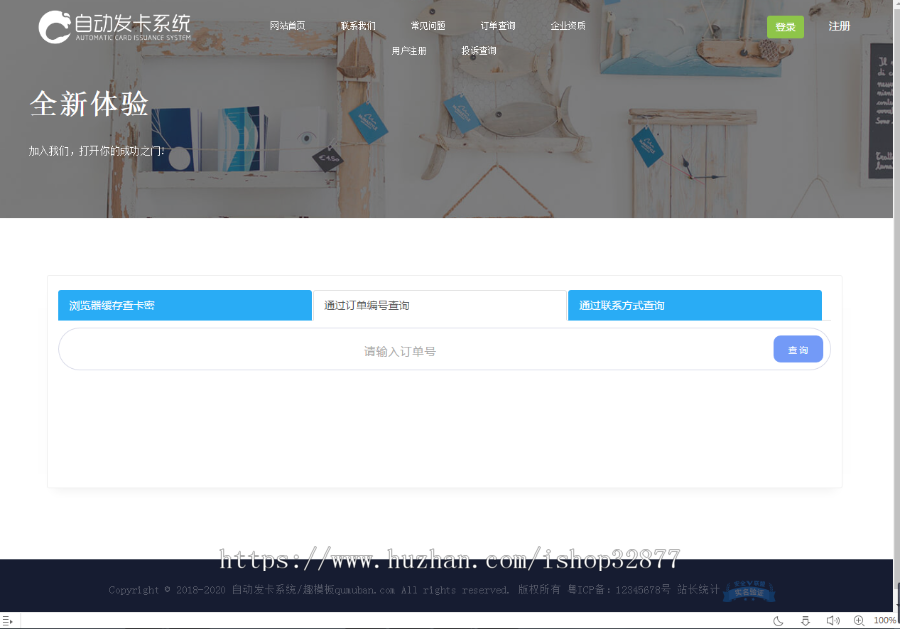Open downloads using the download arrow icon

[x=806, y=620]
